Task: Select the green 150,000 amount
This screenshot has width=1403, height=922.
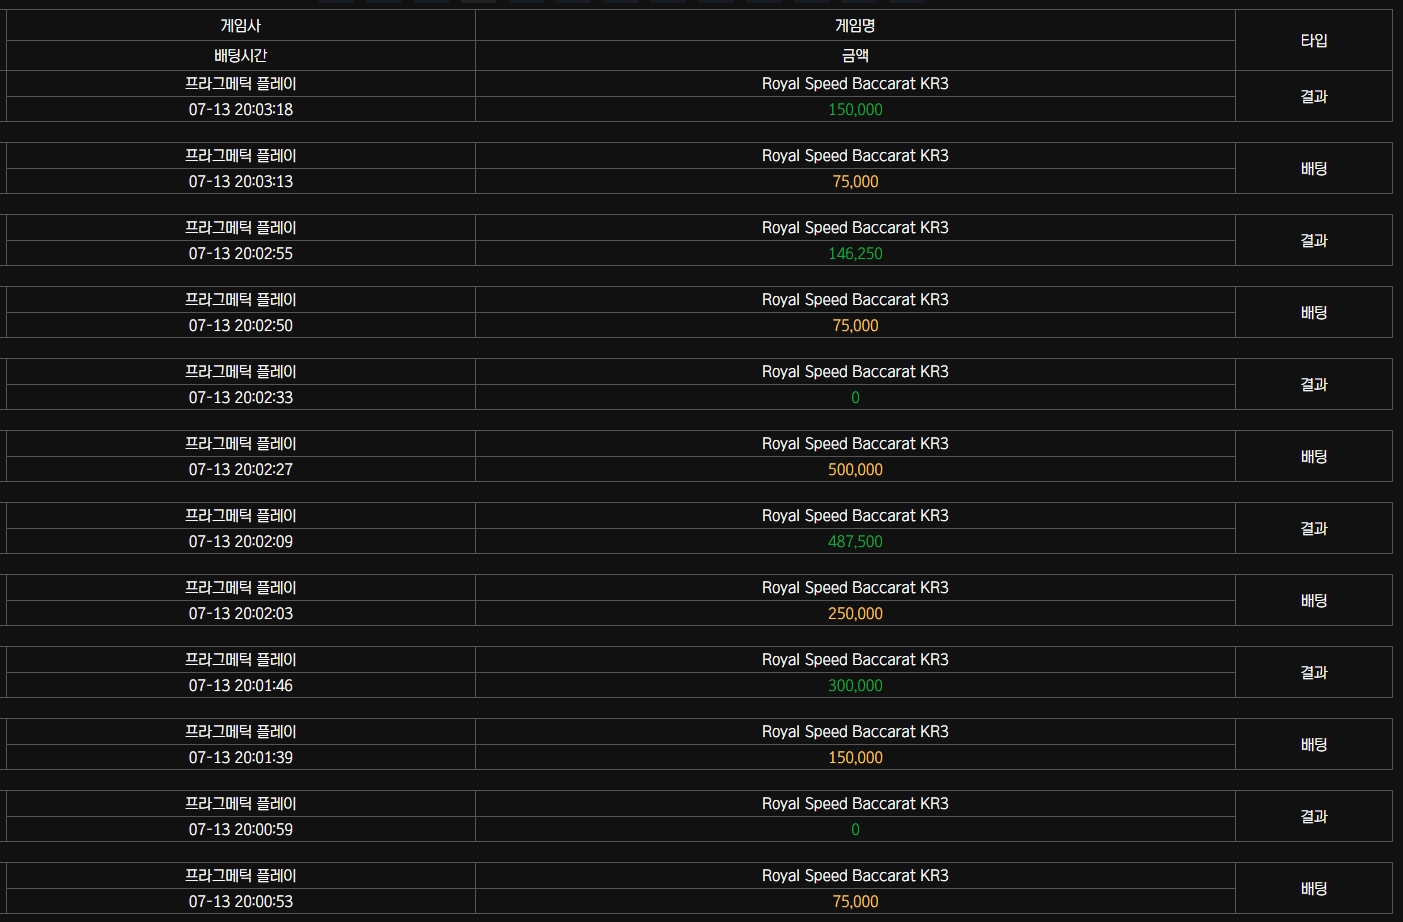Action: [855, 110]
